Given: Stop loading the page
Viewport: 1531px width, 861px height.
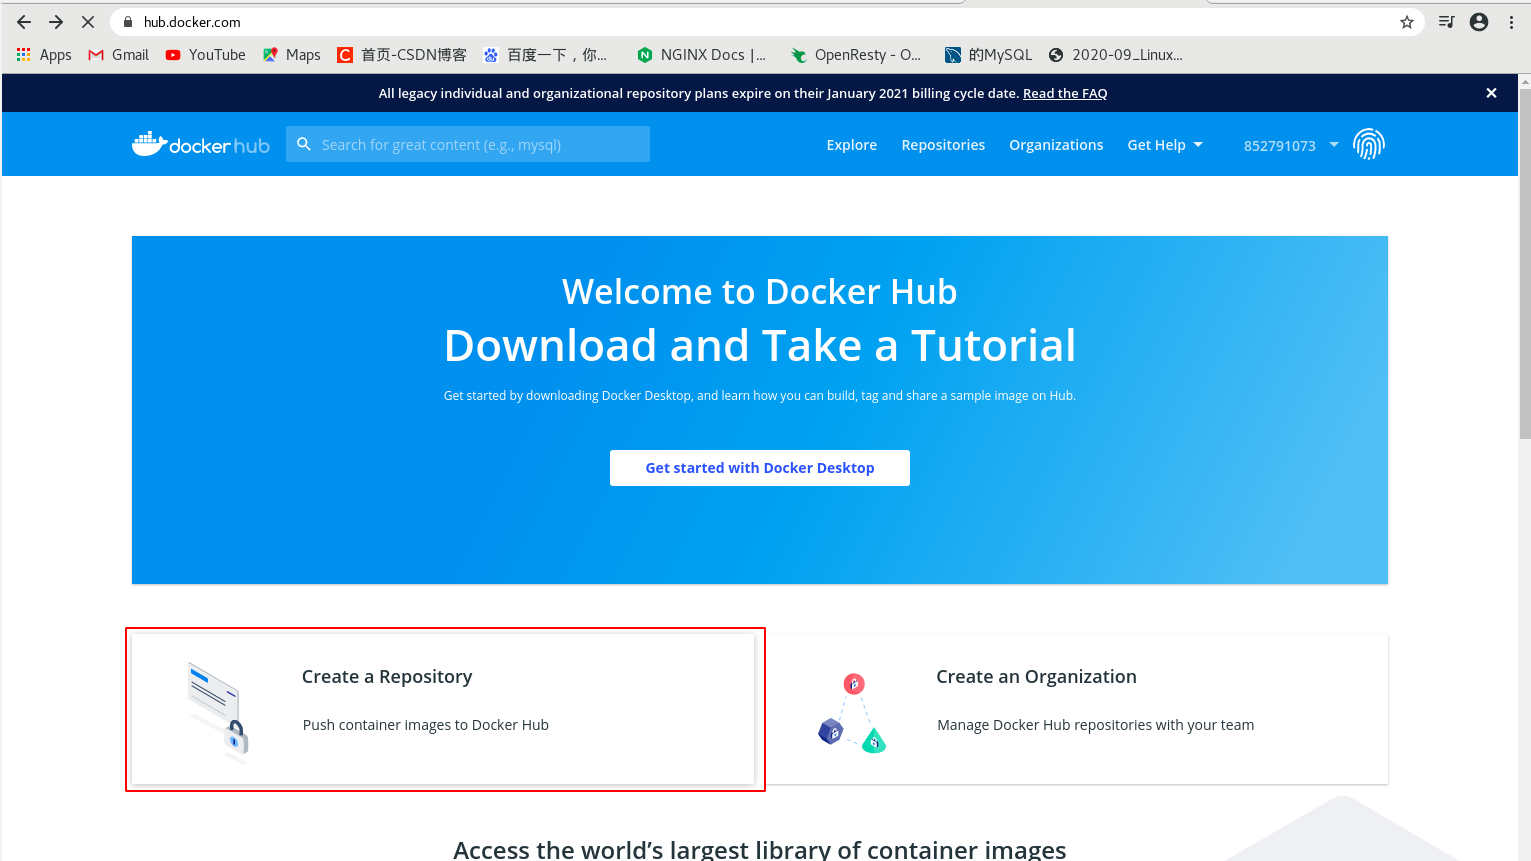Looking at the screenshot, I should point(88,22).
